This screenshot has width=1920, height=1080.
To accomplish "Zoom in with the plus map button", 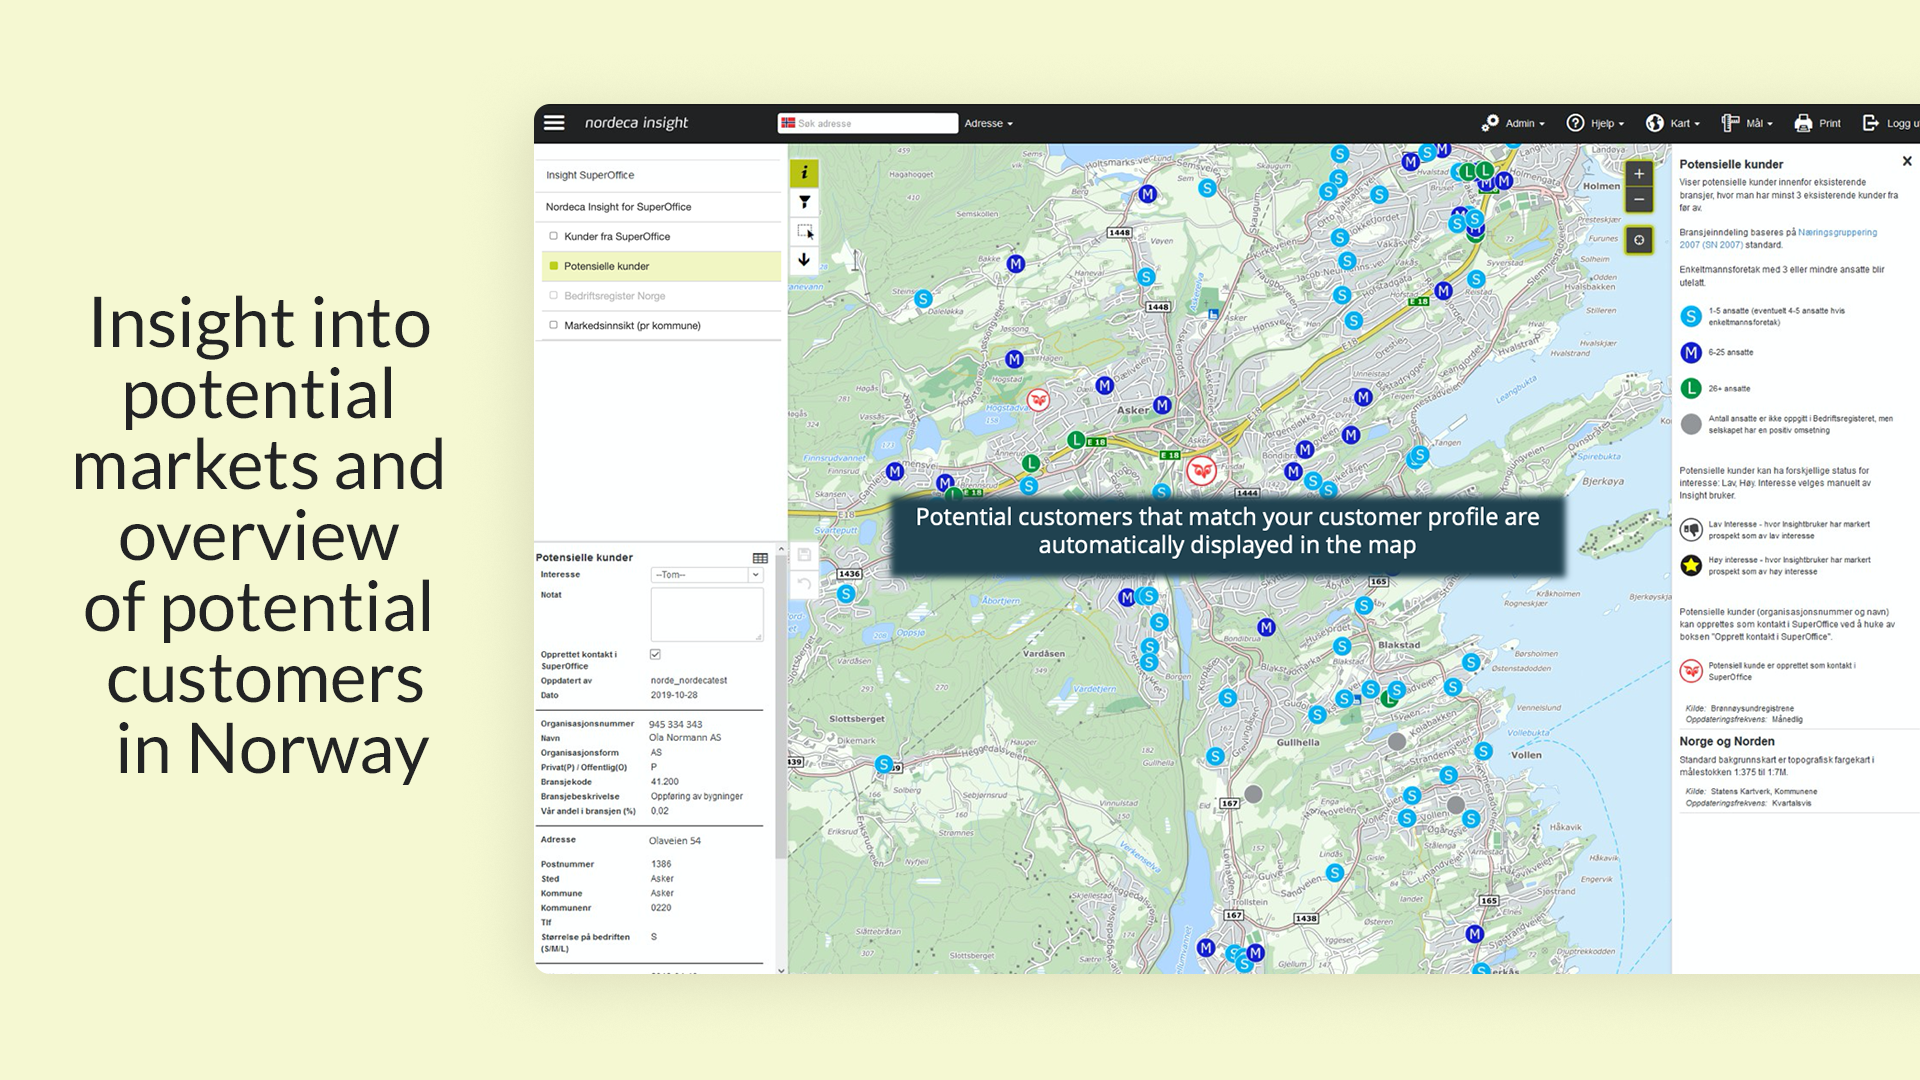I will pyautogui.click(x=1639, y=174).
